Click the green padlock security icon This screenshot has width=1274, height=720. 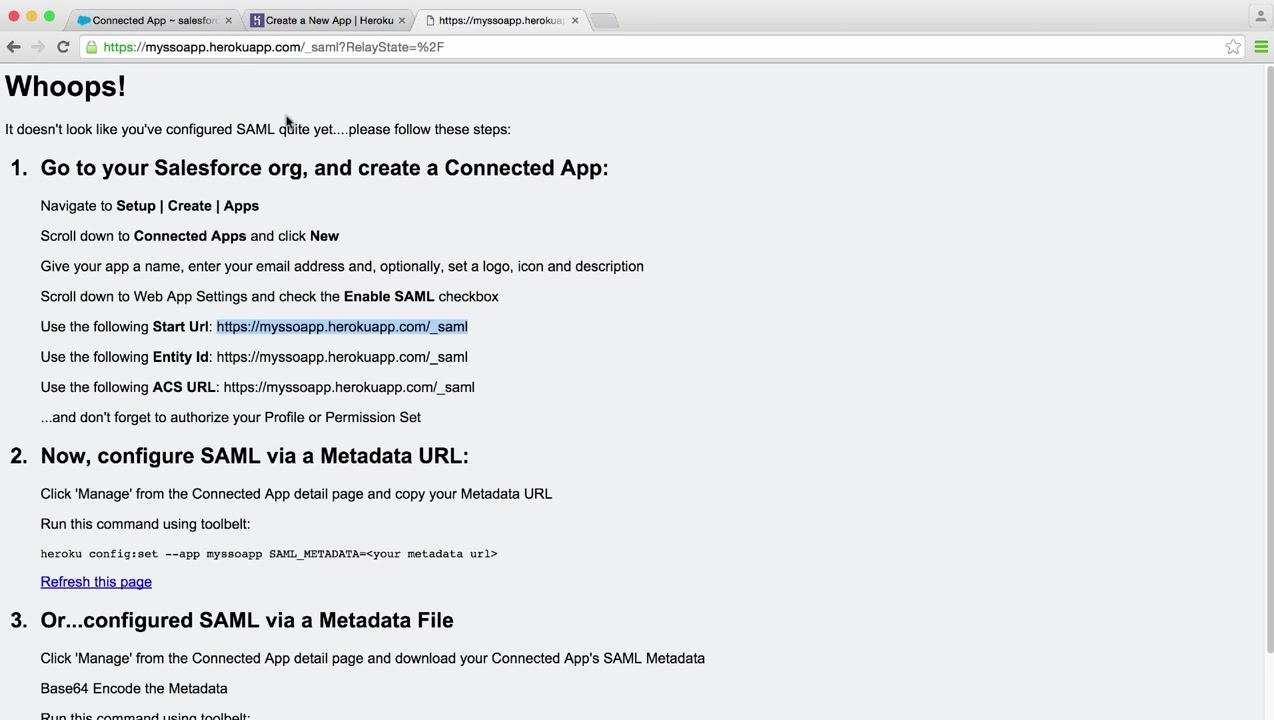click(x=92, y=47)
